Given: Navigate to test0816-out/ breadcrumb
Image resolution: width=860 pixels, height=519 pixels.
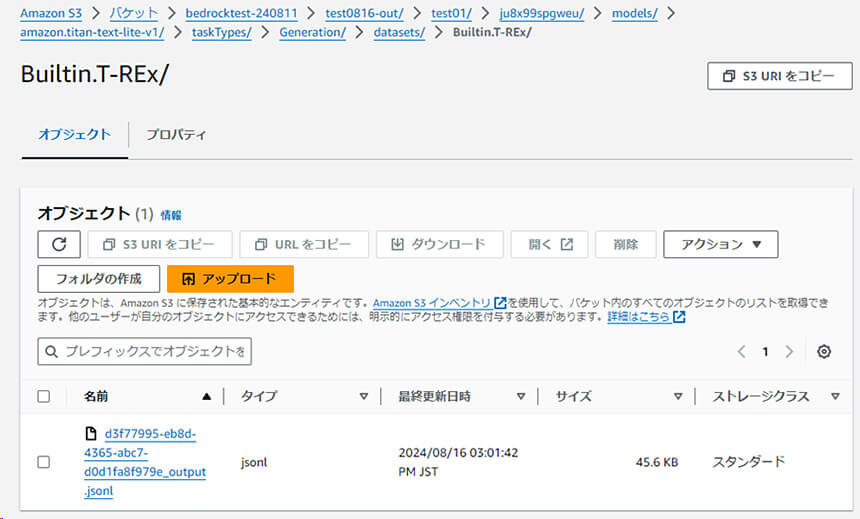Looking at the screenshot, I should (364, 13).
